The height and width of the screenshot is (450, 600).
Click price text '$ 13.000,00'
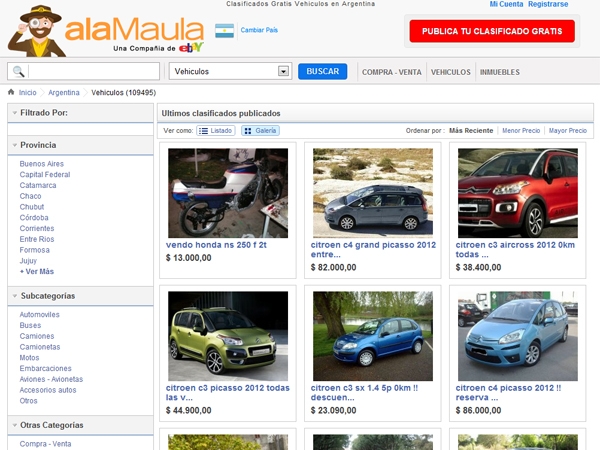point(188,258)
